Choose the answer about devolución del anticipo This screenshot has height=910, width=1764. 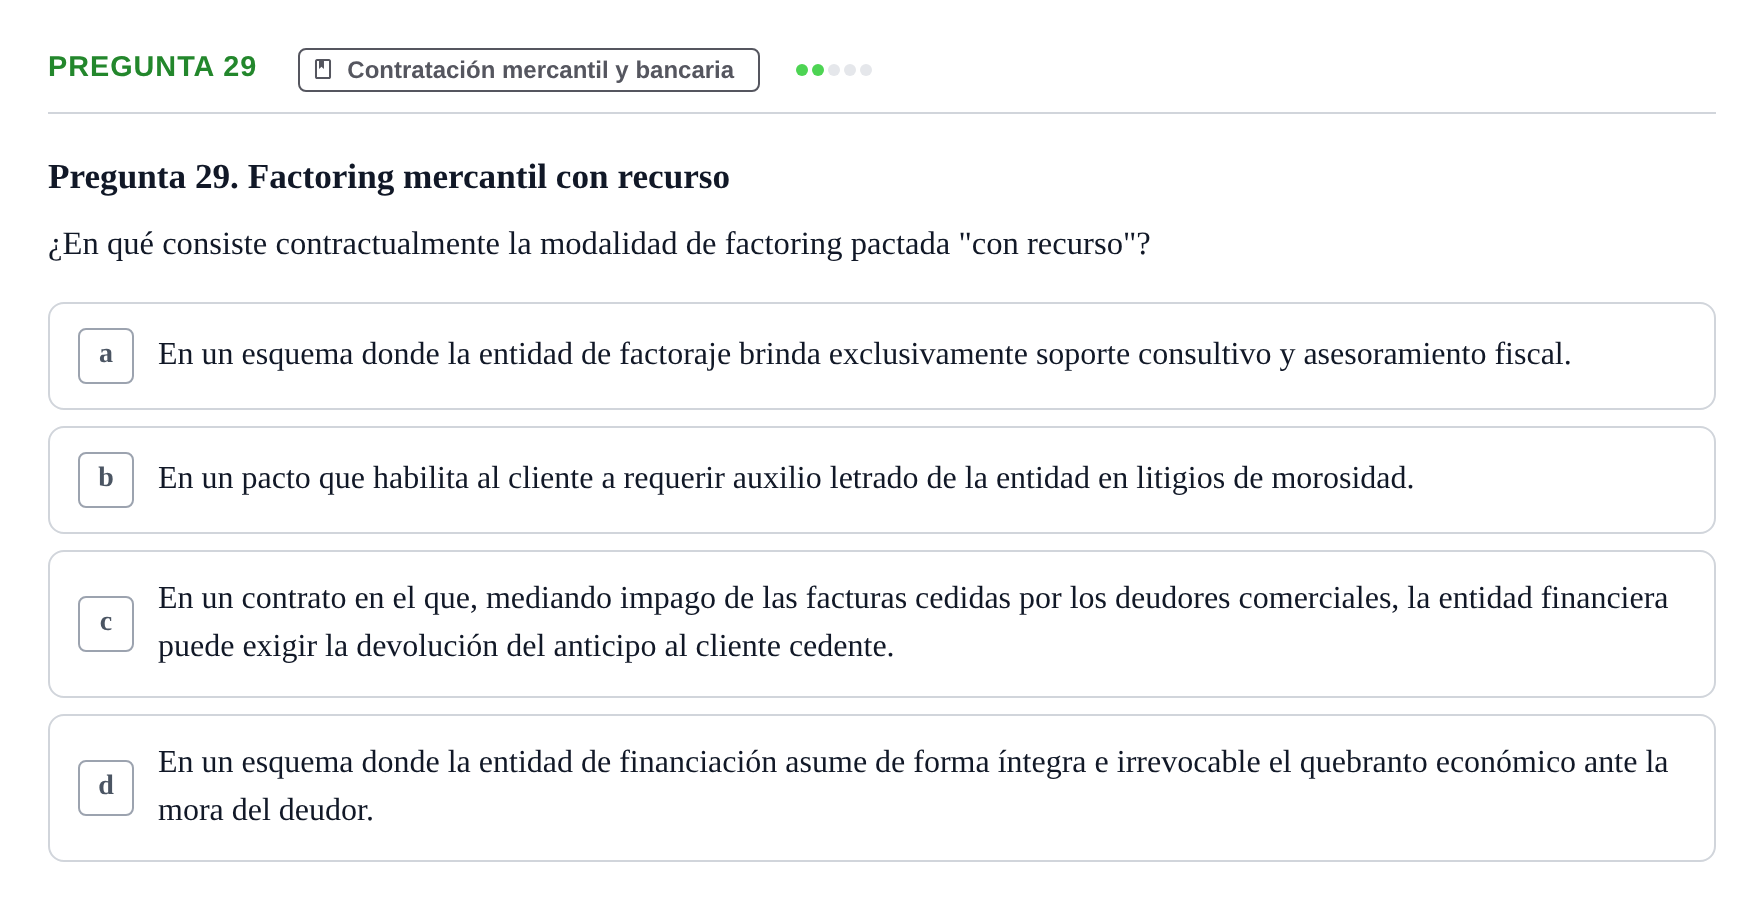click(x=882, y=624)
